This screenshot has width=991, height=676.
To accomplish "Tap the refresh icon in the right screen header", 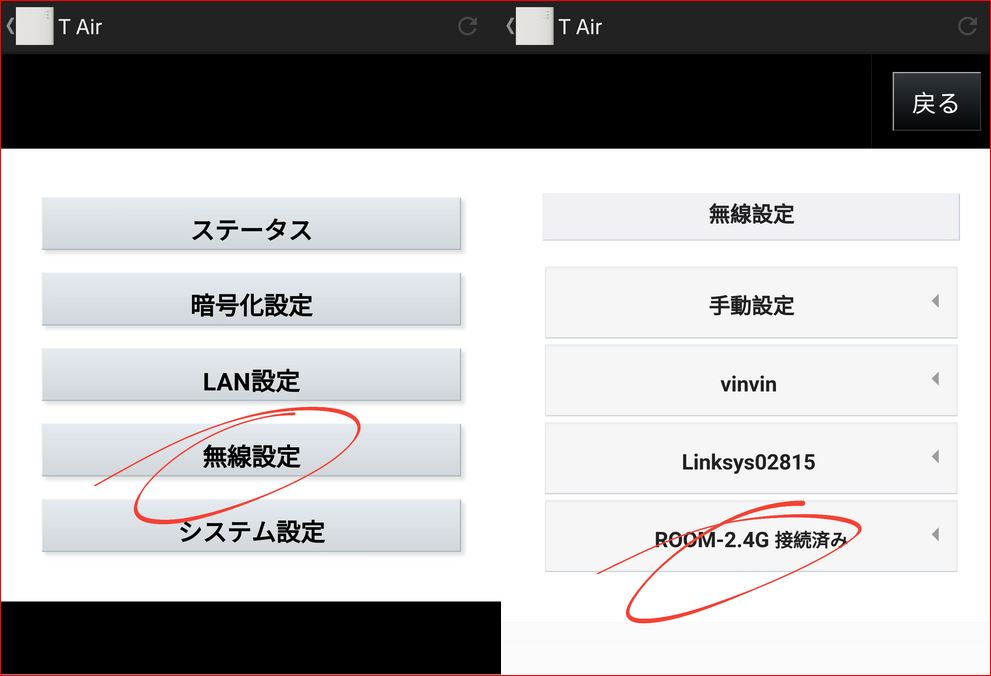I will 967,26.
